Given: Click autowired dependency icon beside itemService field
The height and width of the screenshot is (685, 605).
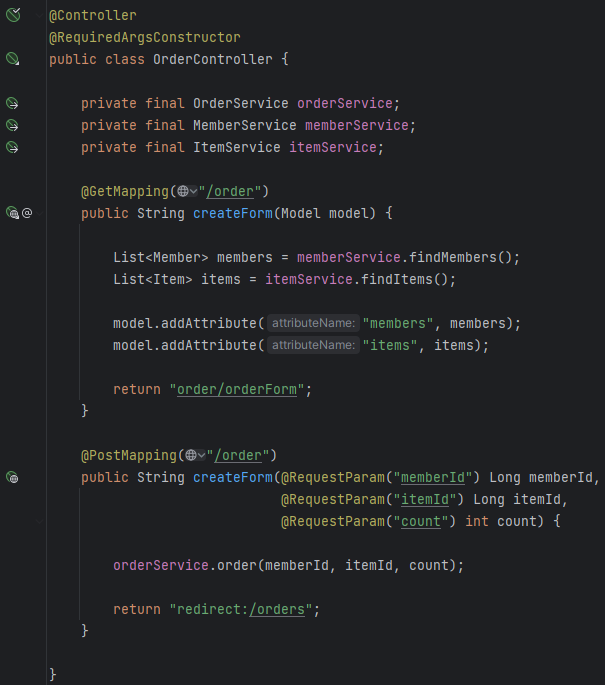Looking at the screenshot, I should [x=12, y=147].
